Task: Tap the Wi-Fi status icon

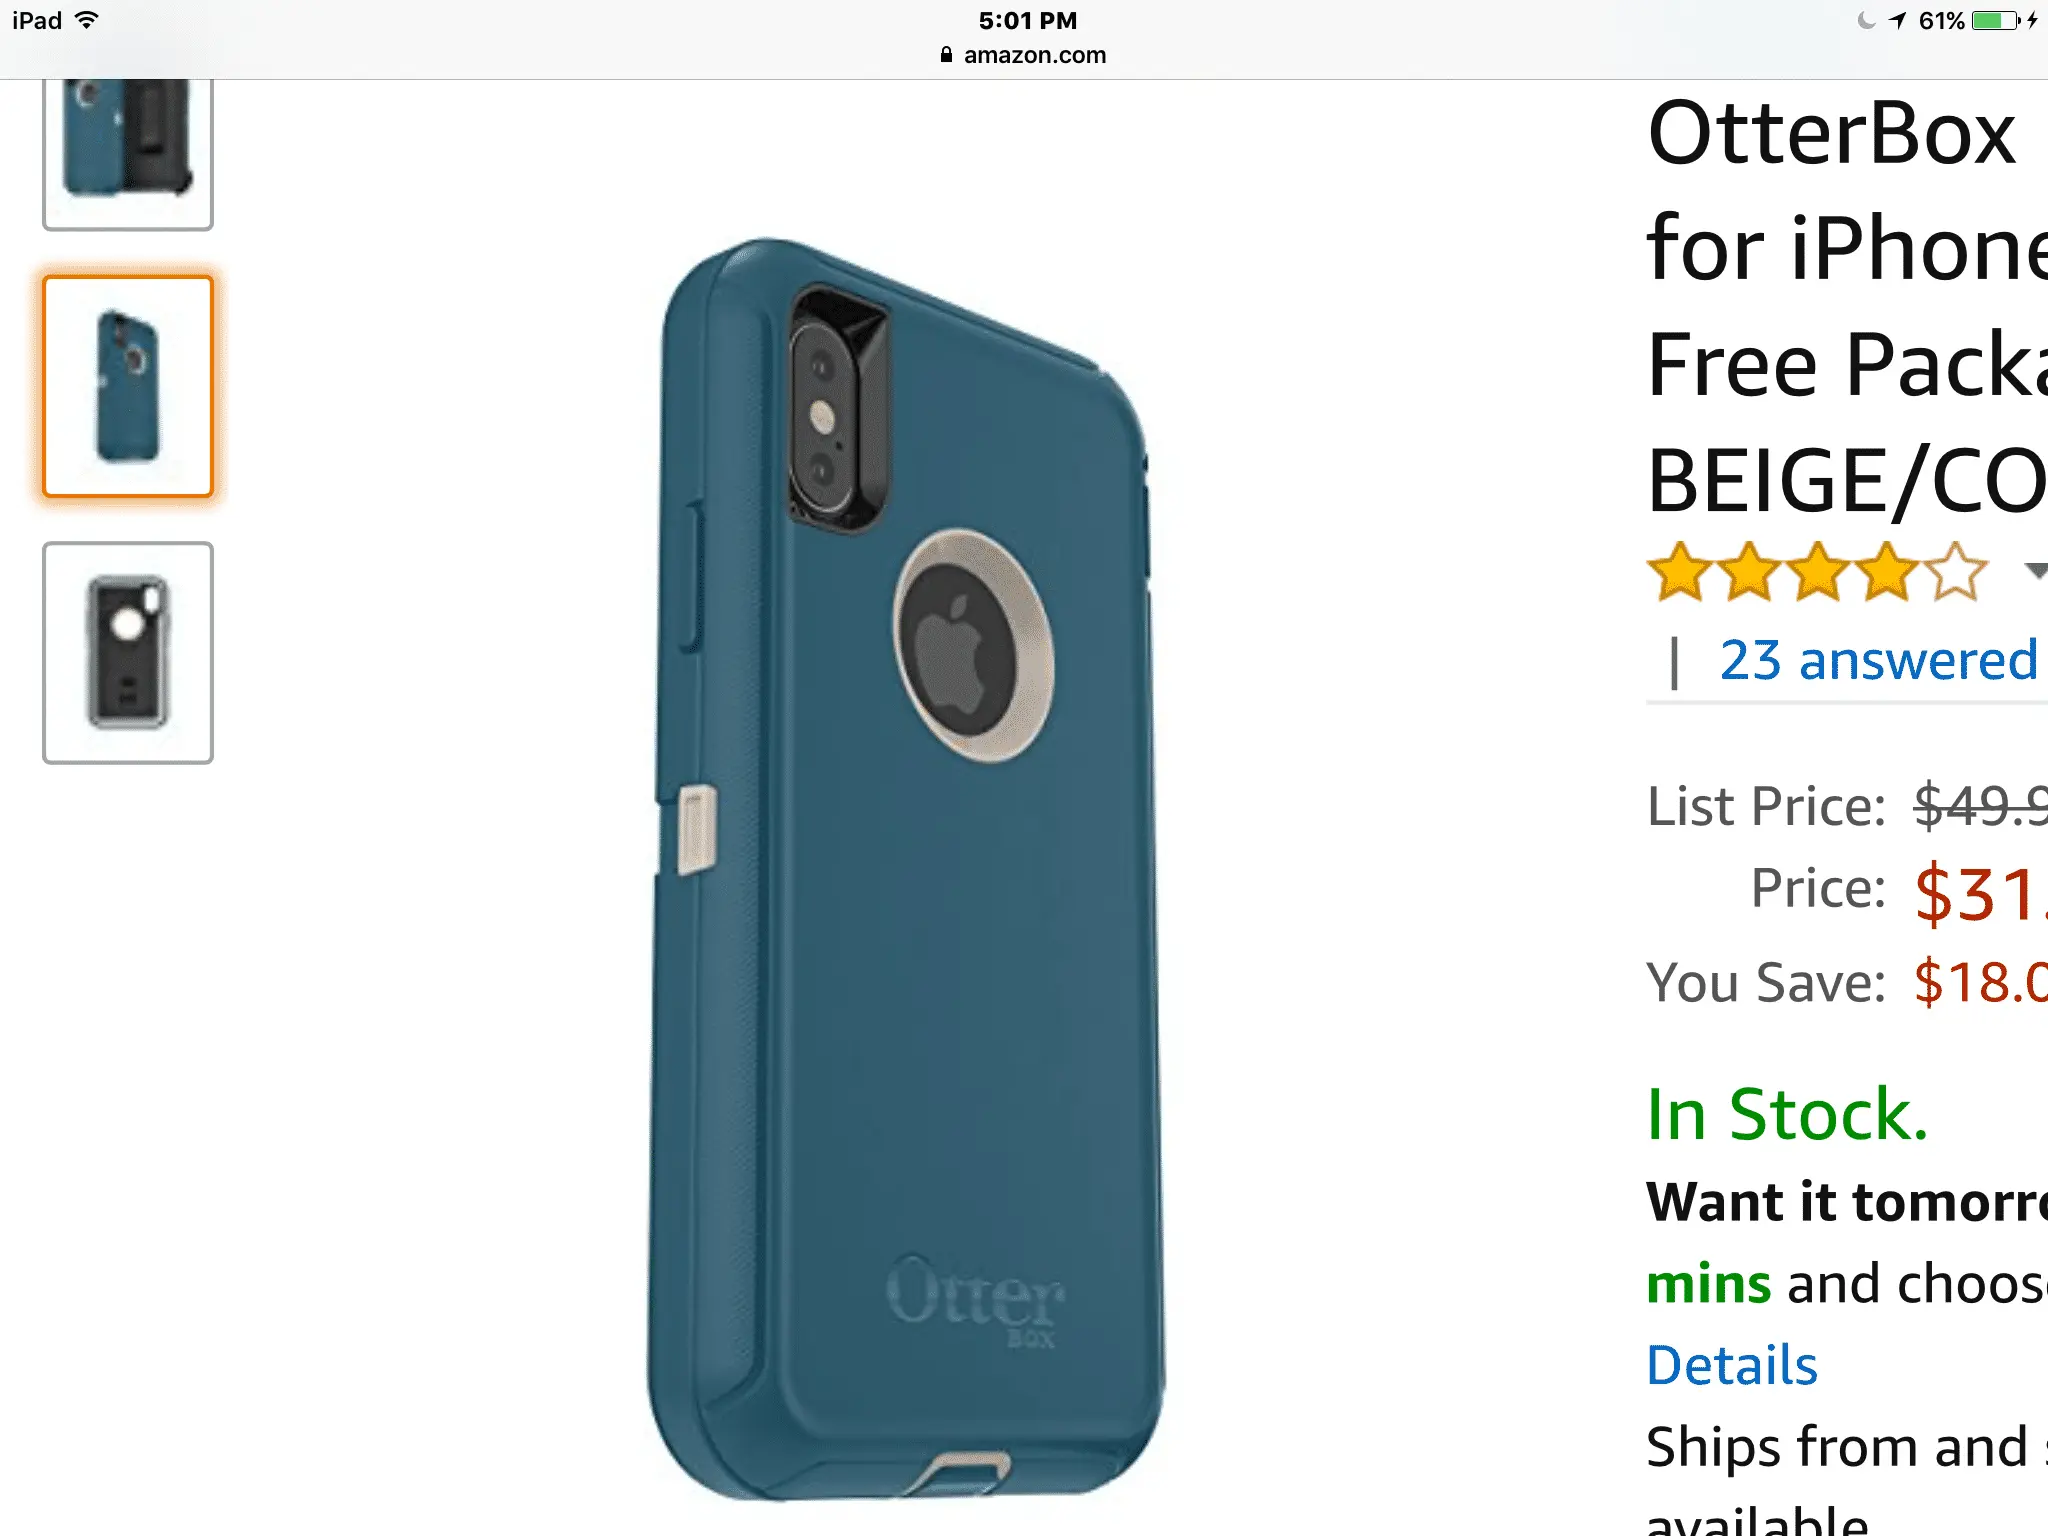Action: point(88,20)
